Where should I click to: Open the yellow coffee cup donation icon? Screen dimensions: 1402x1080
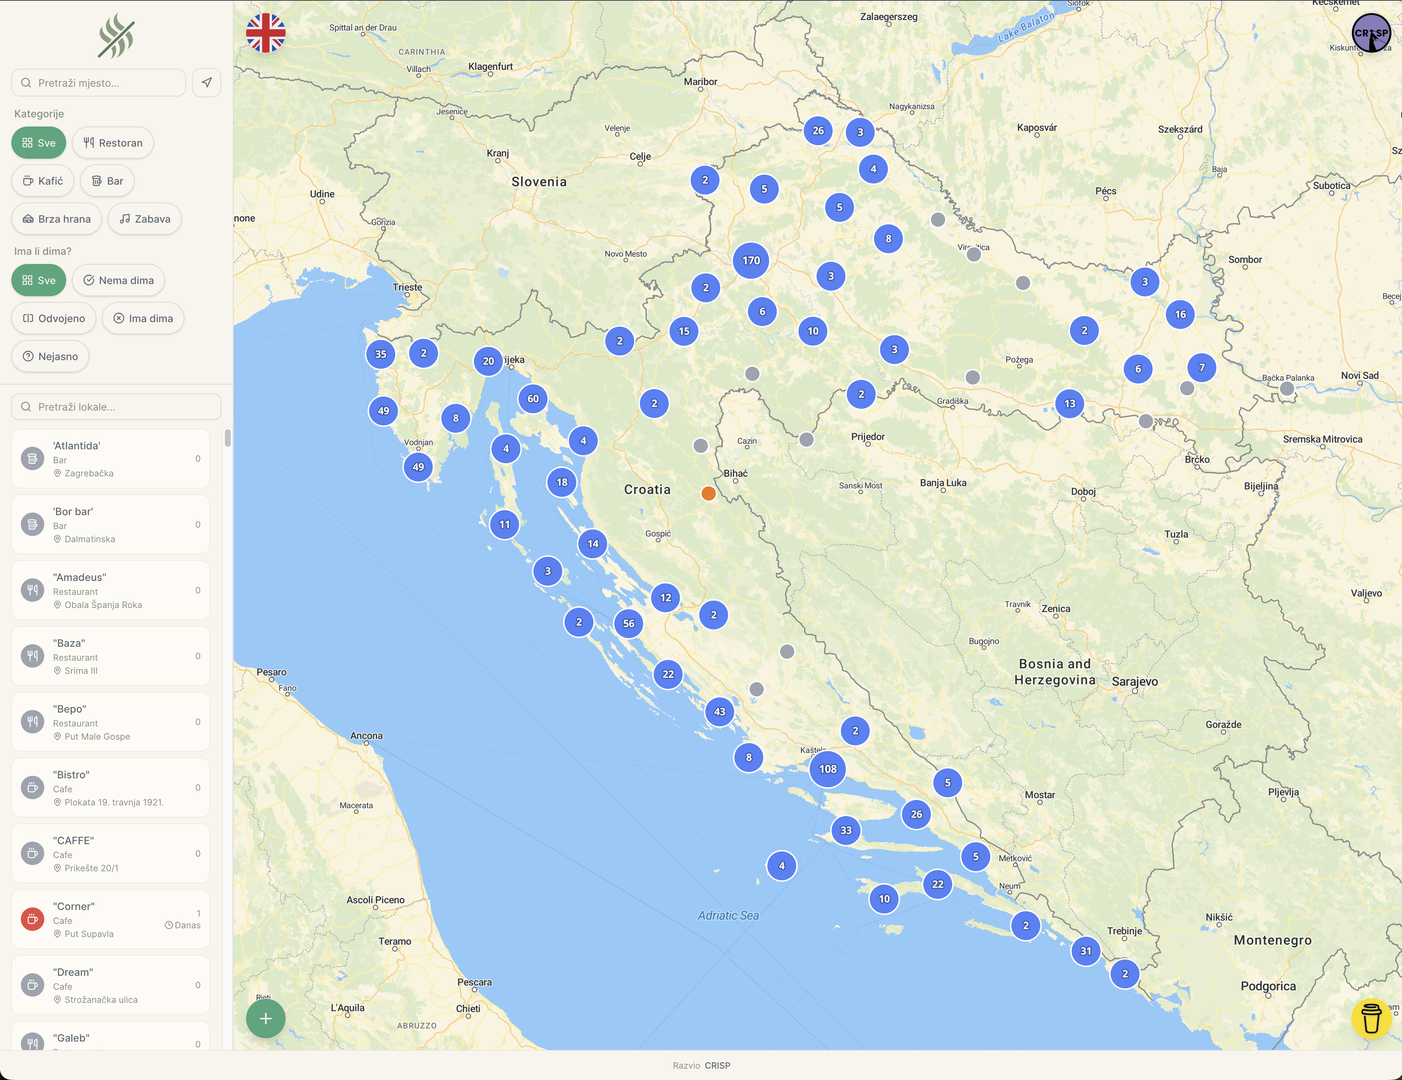1371,1018
